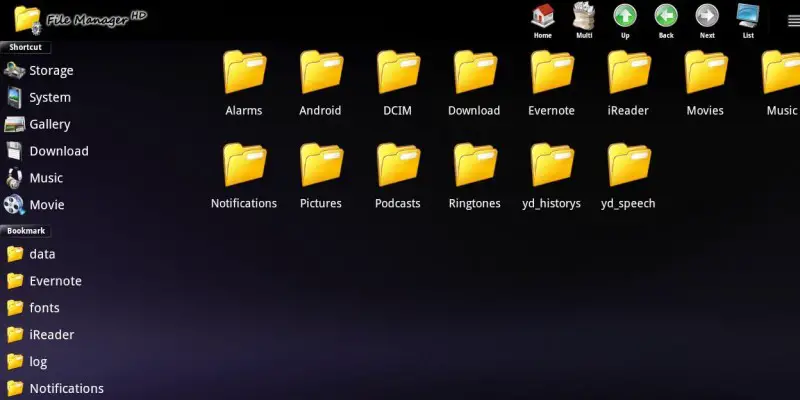
Task: Go to Next folder in history
Action: tap(707, 21)
